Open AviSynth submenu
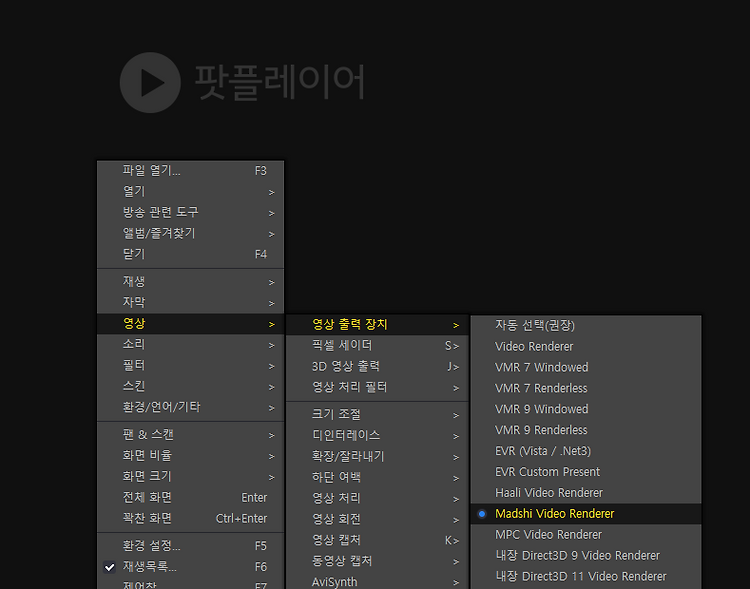The image size is (750, 589). (x=377, y=582)
